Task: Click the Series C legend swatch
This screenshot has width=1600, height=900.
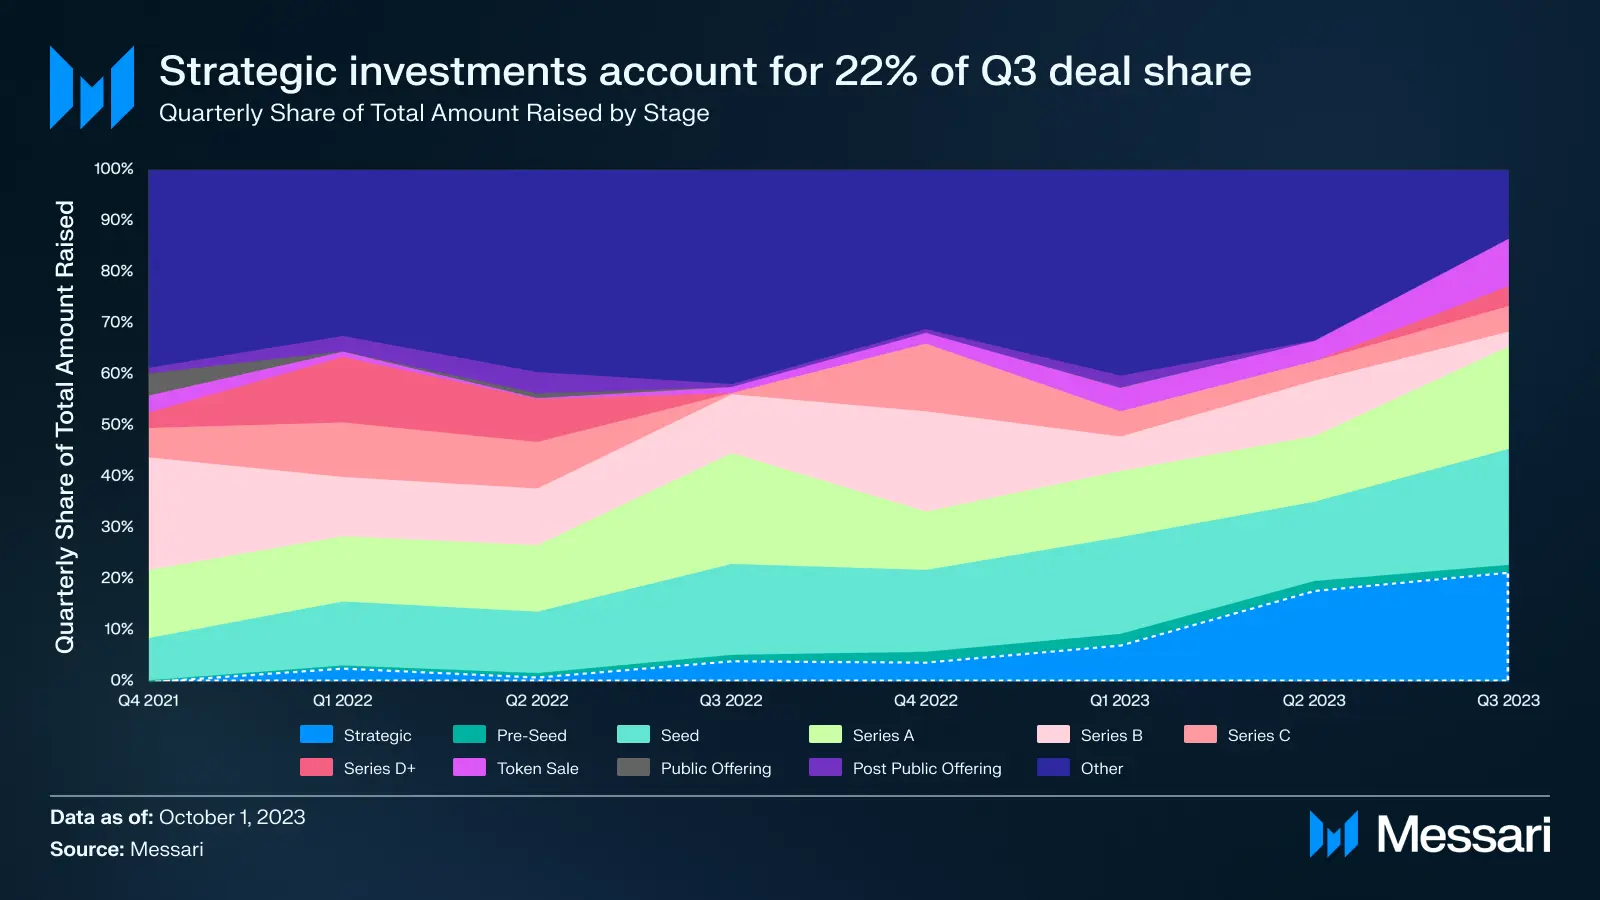Action: click(1200, 735)
